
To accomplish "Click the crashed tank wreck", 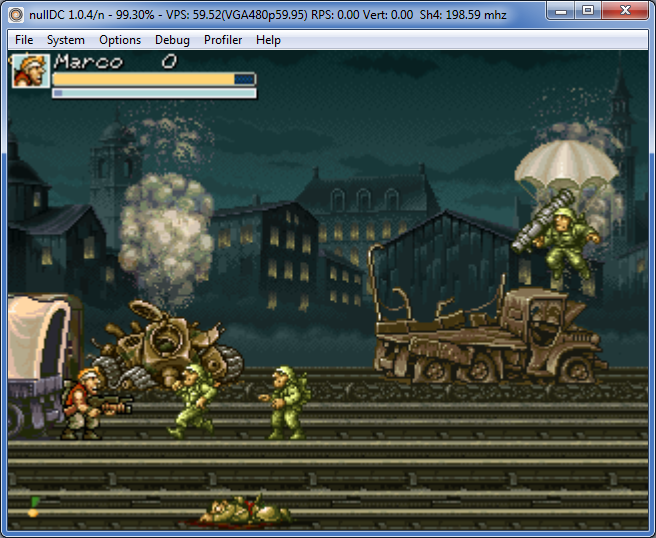I will (167, 345).
